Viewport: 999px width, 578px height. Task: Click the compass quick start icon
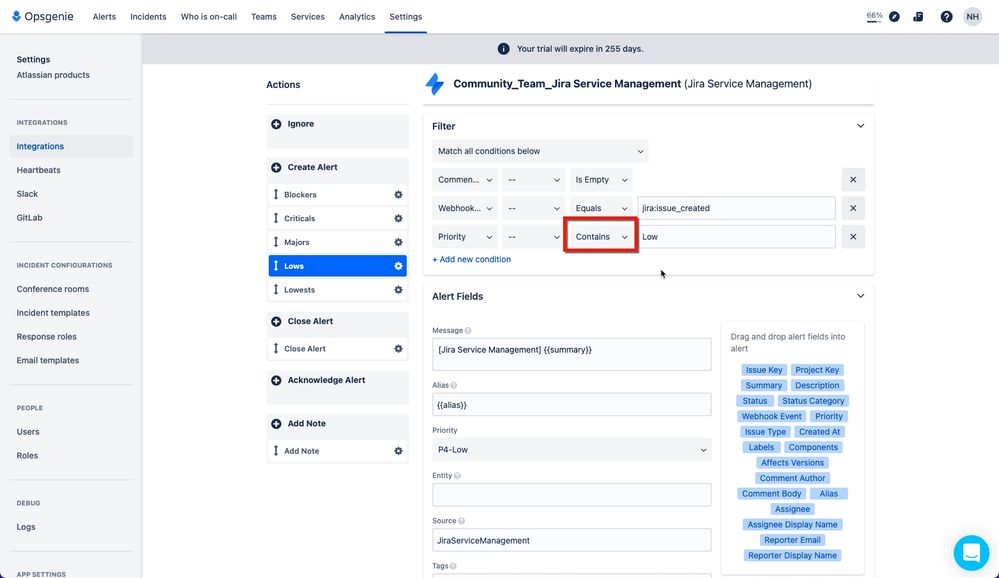[895, 17]
